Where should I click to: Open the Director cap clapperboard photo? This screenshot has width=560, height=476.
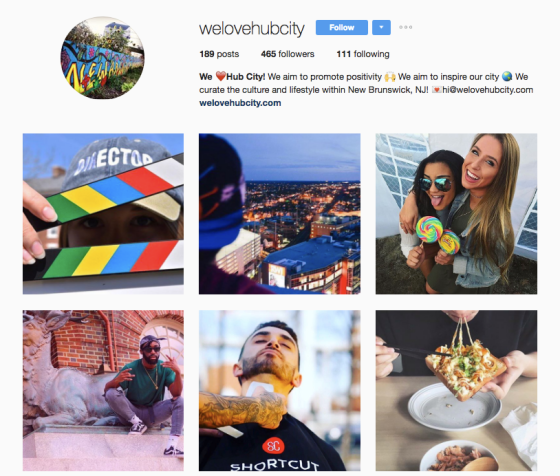click(x=103, y=214)
